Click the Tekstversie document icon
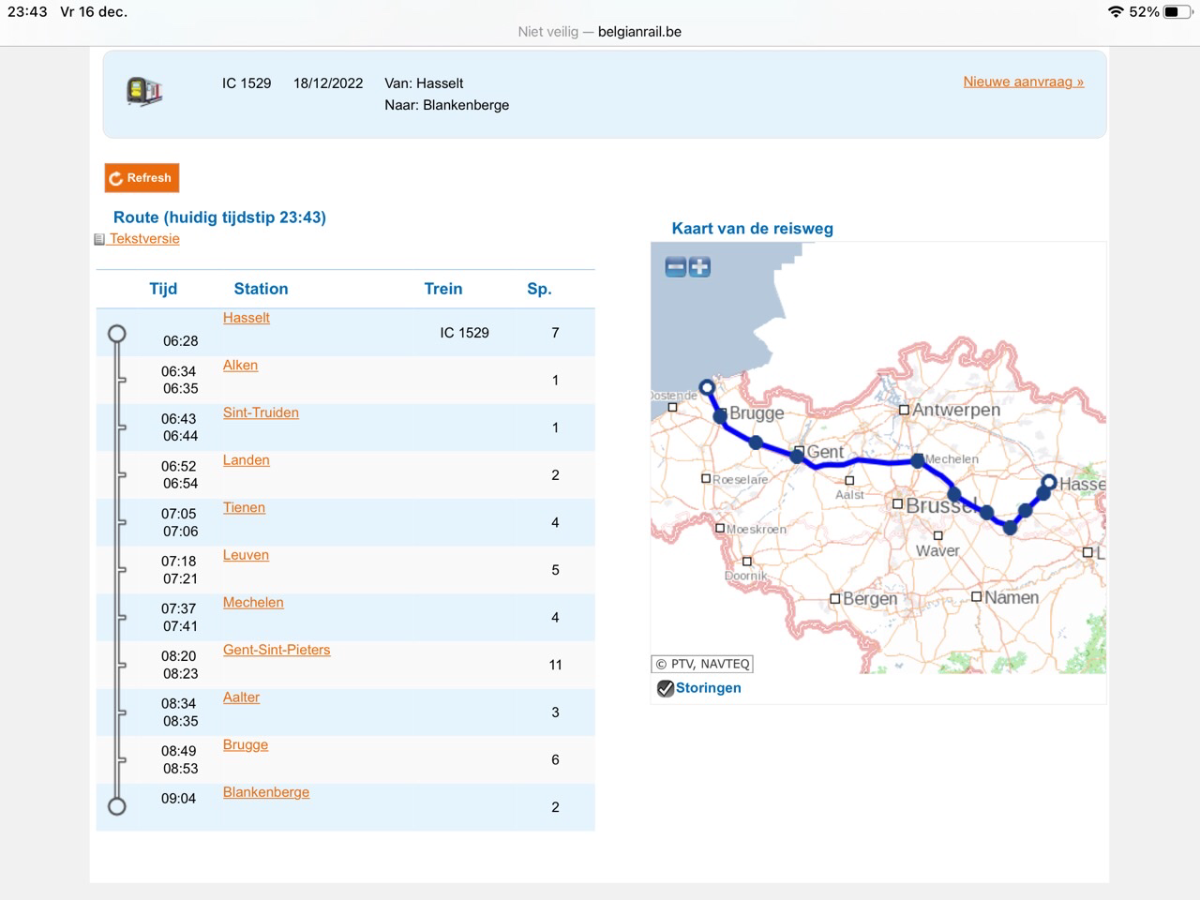 pyautogui.click(x=99, y=240)
